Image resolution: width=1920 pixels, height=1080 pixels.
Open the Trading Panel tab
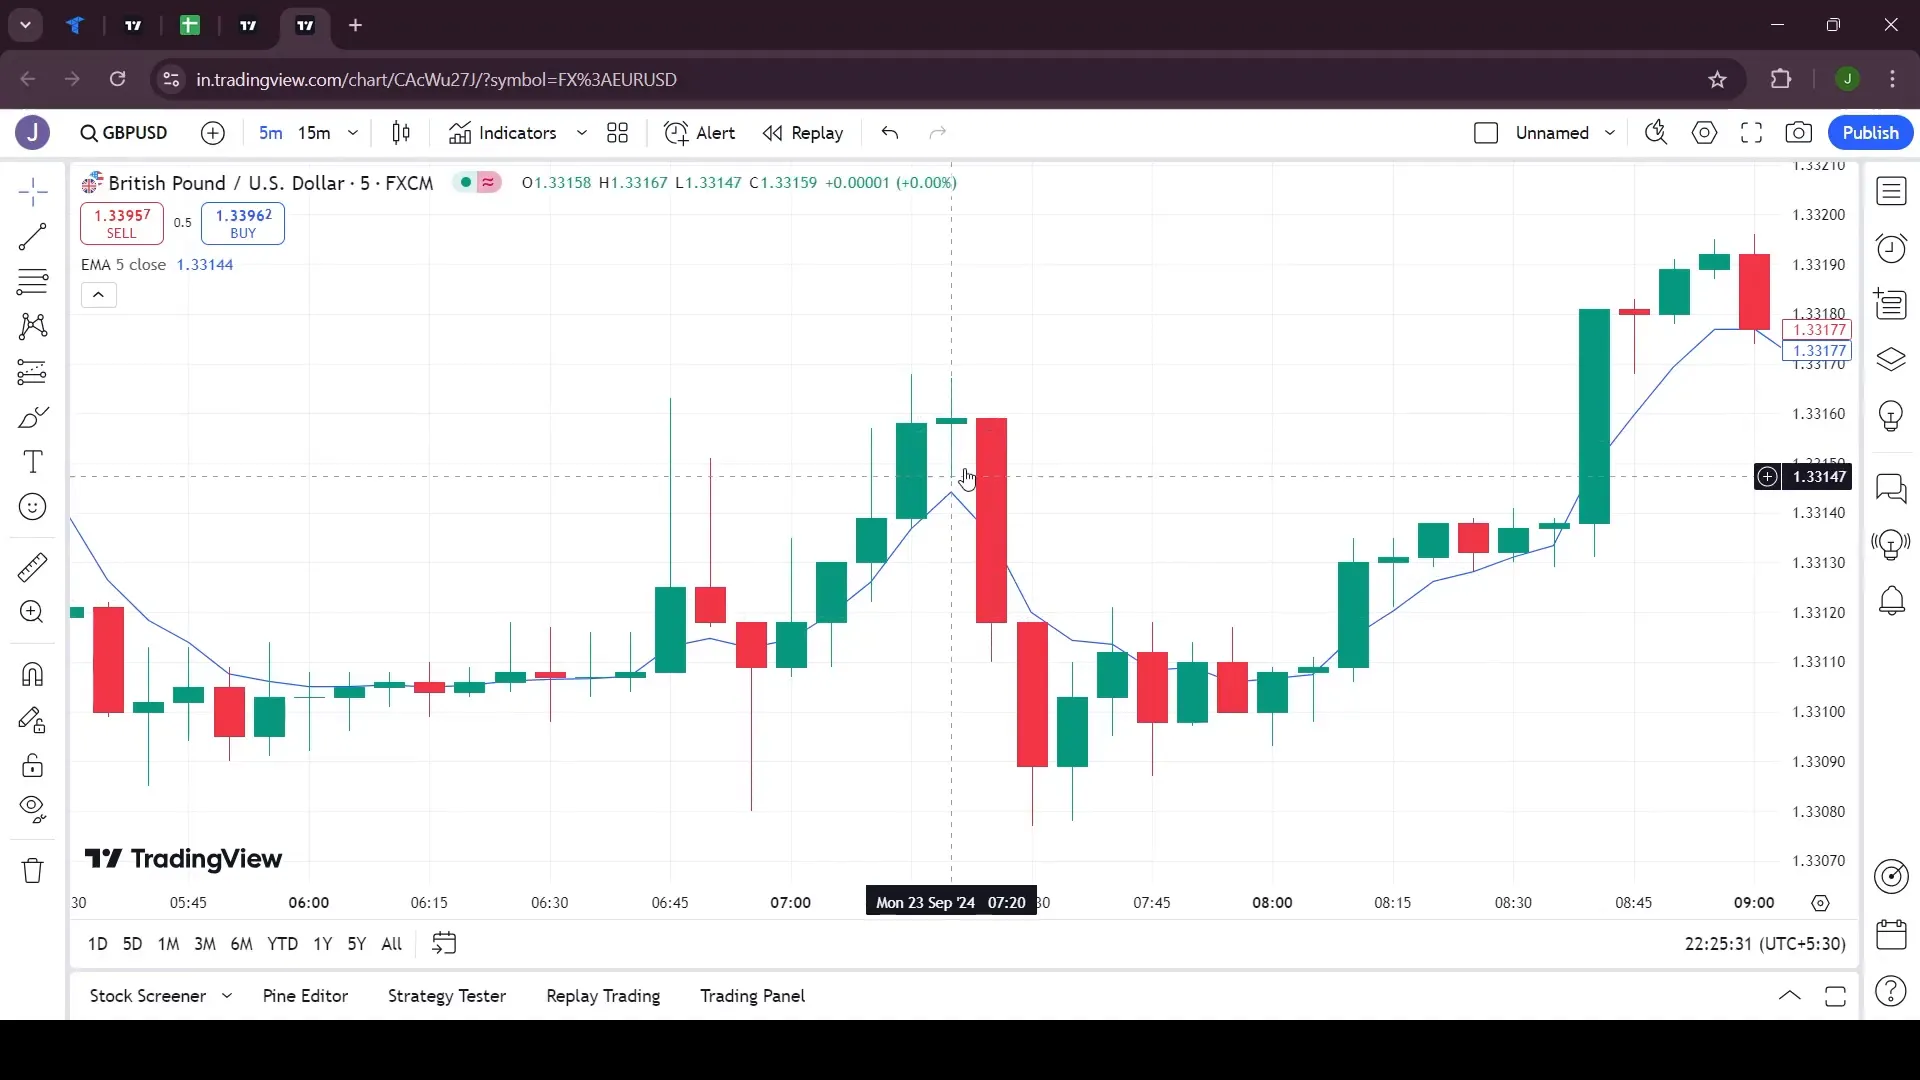coord(752,996)
